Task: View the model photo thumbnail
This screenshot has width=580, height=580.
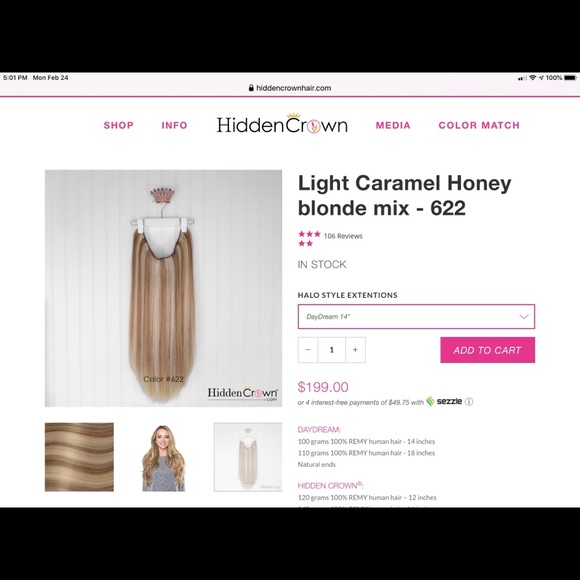Action: 163,458
